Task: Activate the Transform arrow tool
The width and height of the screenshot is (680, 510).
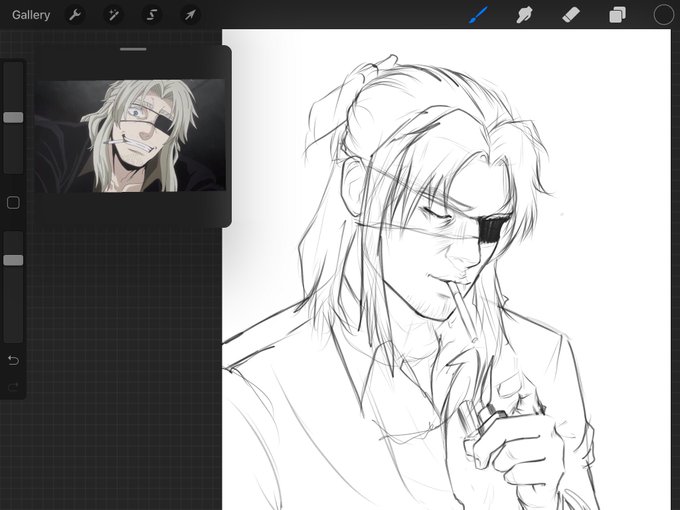Action: click(x=190, y=15)
